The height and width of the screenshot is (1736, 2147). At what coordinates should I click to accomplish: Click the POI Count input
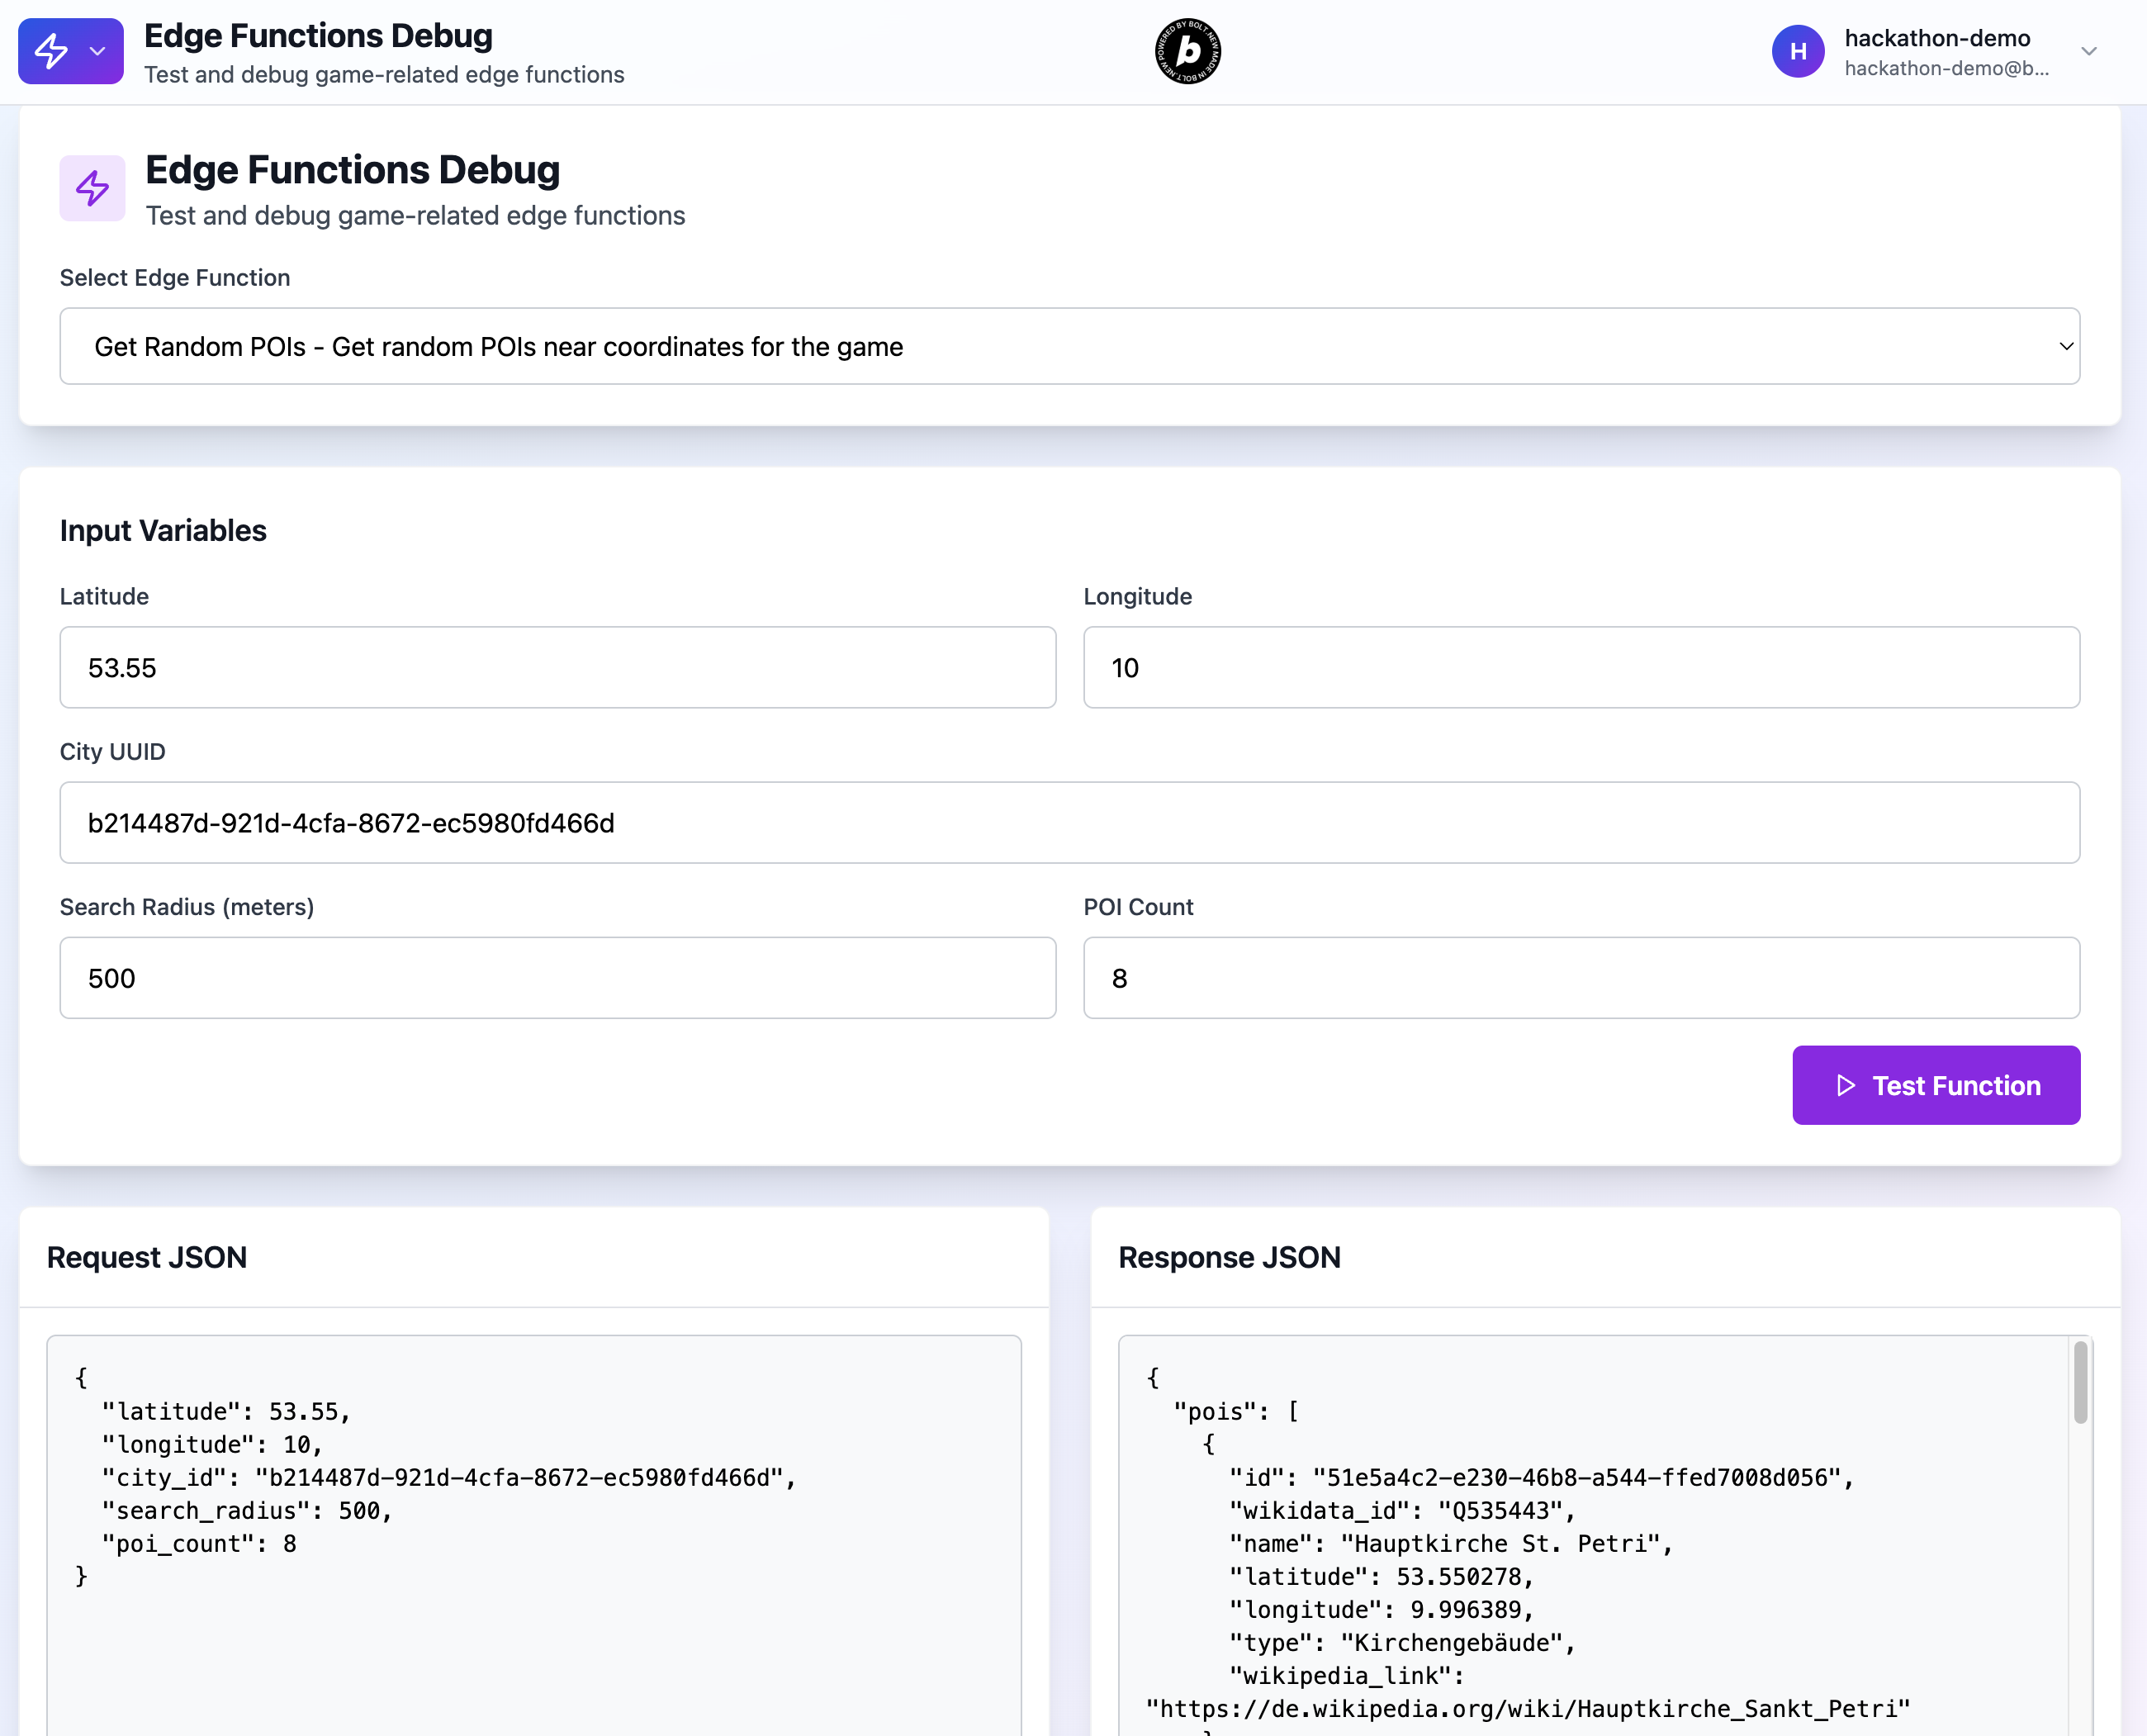click(x=1580, y=977)
